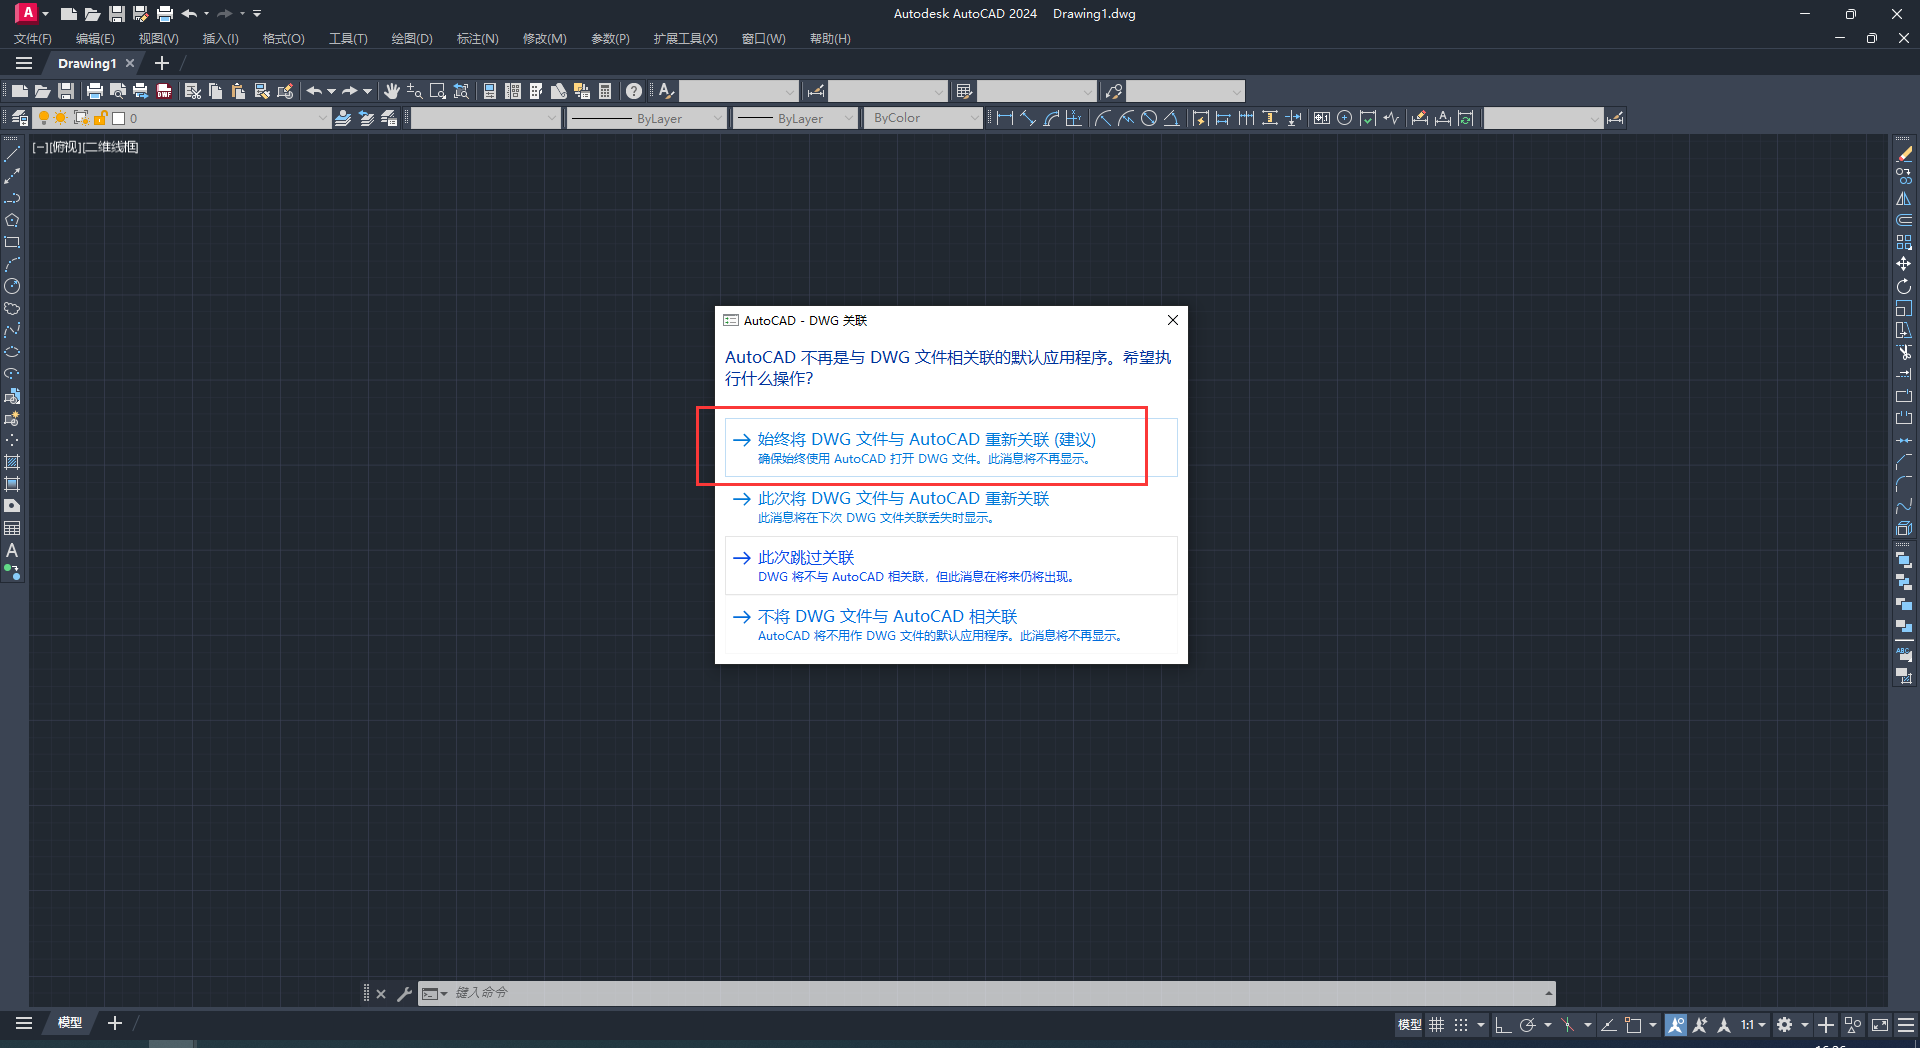Toggle the layer lock padlock icon

[101, 117]
